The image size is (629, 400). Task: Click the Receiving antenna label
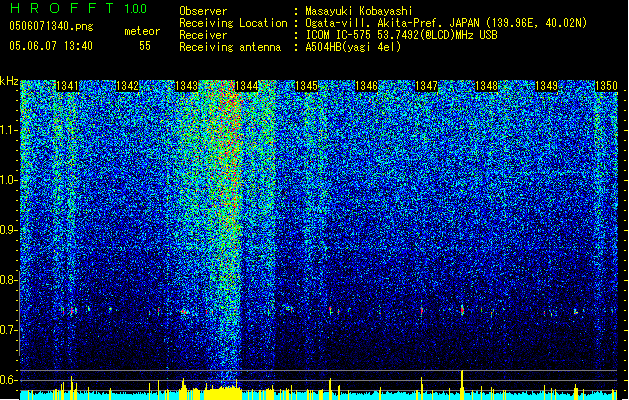(230, 47)
